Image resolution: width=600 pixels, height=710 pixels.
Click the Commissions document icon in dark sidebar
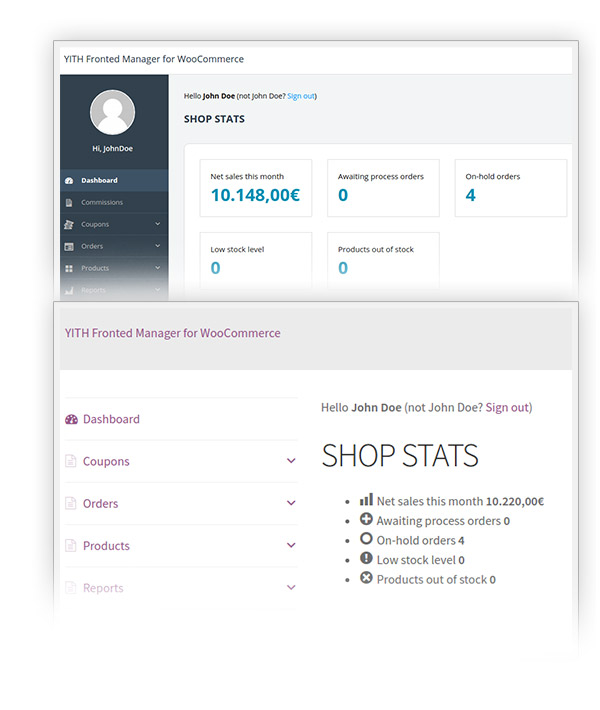[69, 203]
